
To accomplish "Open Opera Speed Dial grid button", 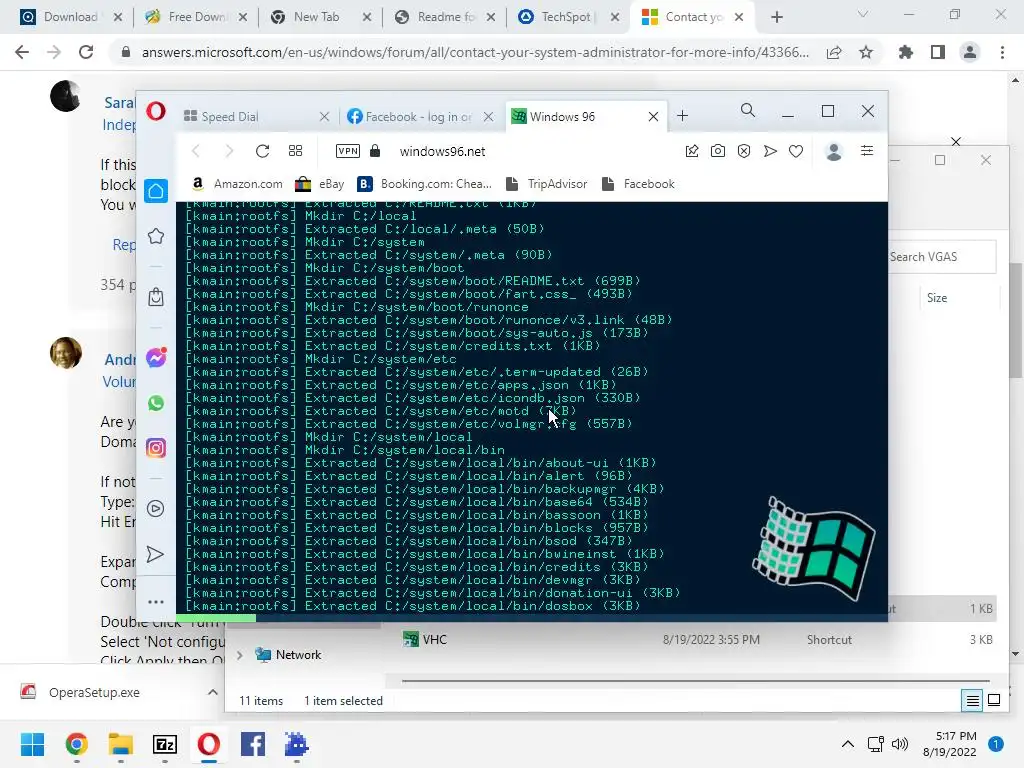I will (x=295, y=152).
